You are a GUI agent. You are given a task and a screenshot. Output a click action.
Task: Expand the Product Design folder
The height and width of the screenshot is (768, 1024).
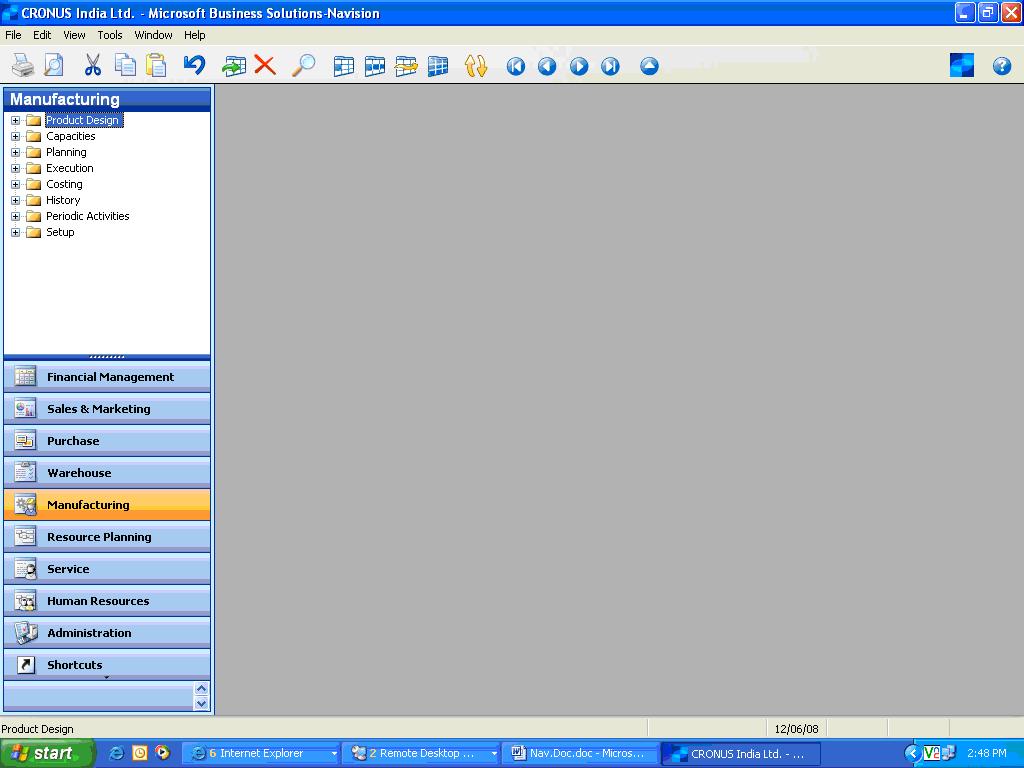point(16,120)
